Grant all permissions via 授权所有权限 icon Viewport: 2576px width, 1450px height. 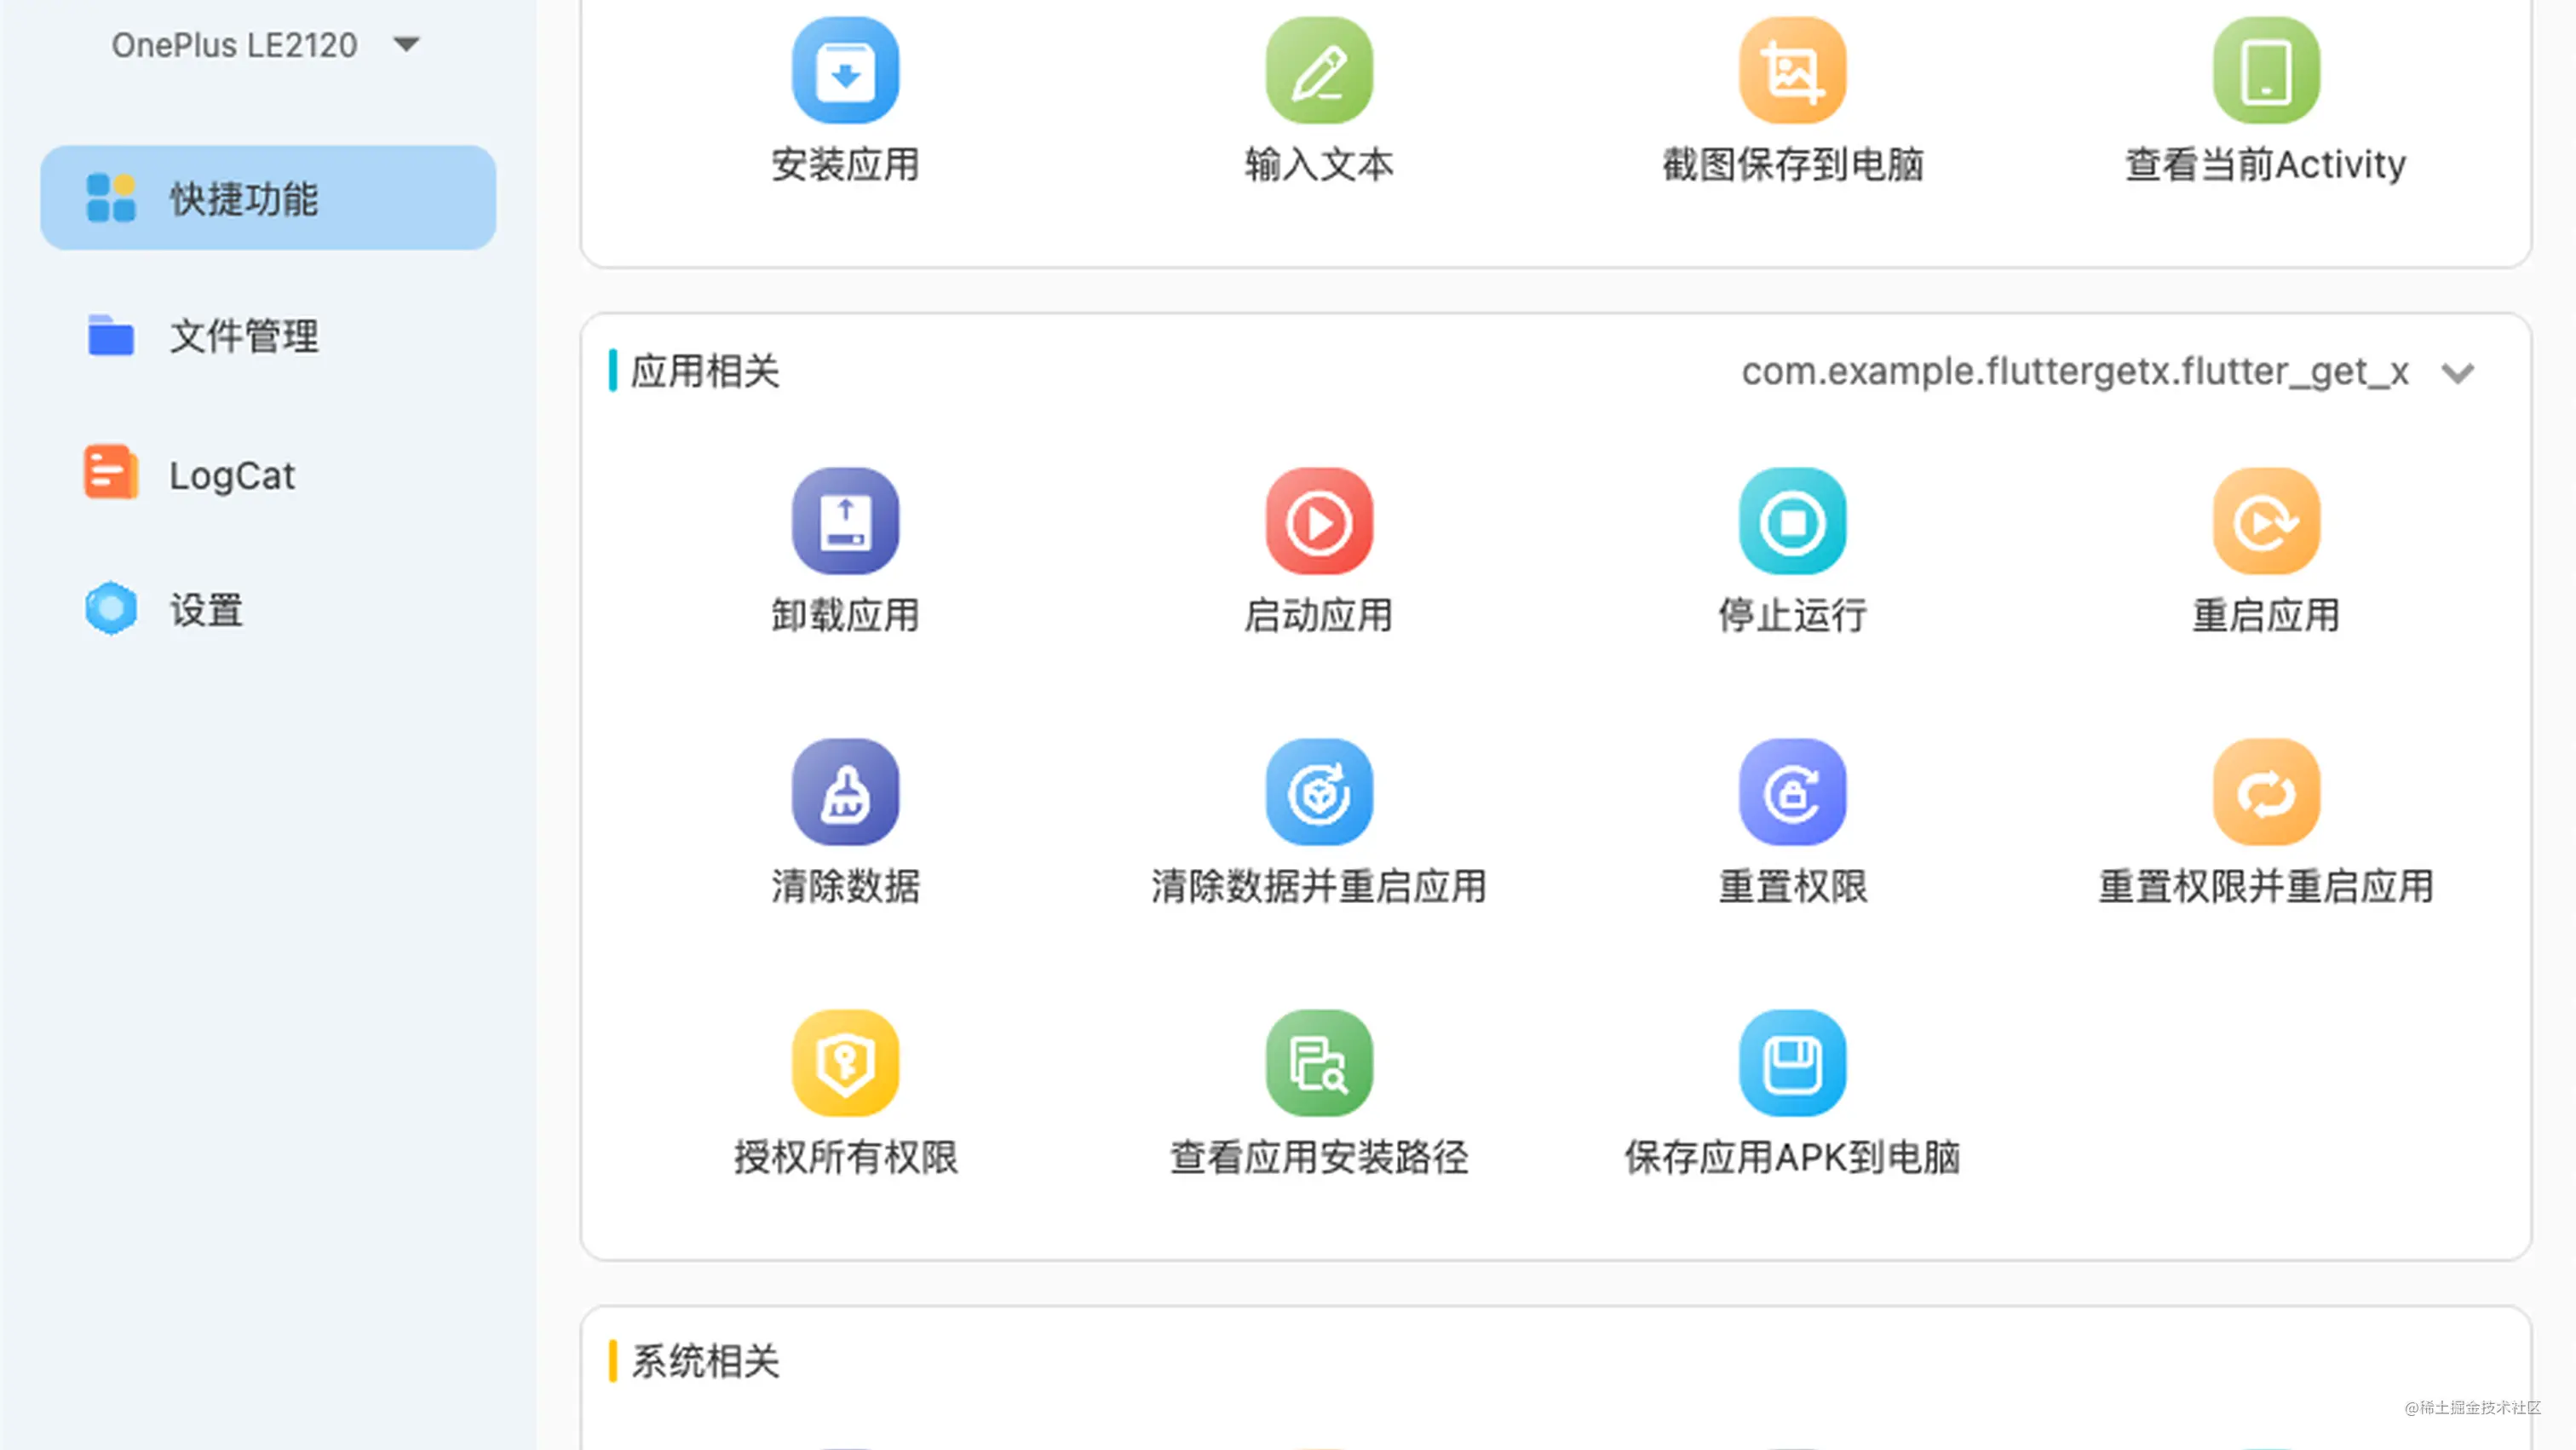tap(845, 1063)
